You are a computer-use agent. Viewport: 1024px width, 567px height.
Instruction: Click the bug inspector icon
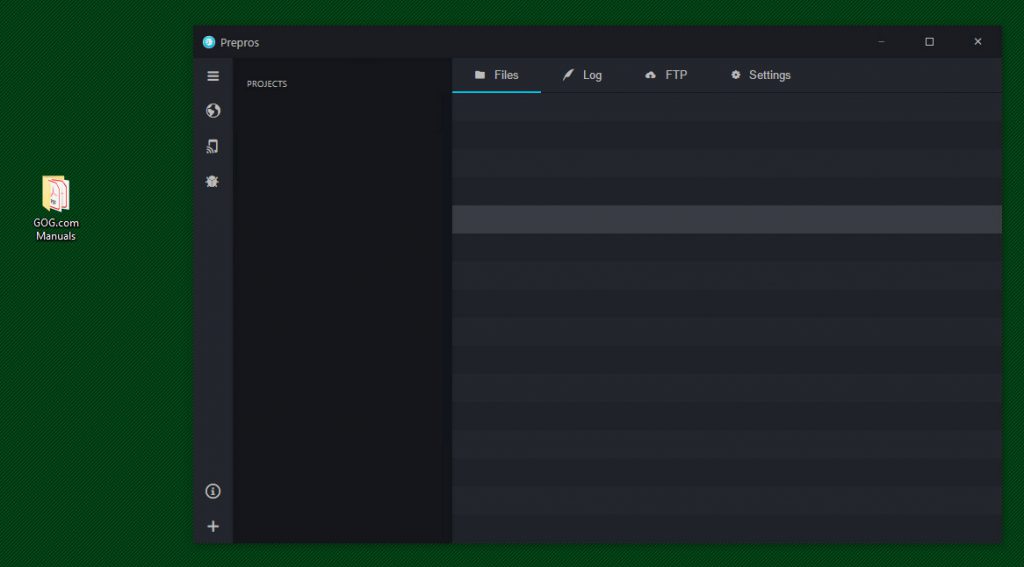212,182
